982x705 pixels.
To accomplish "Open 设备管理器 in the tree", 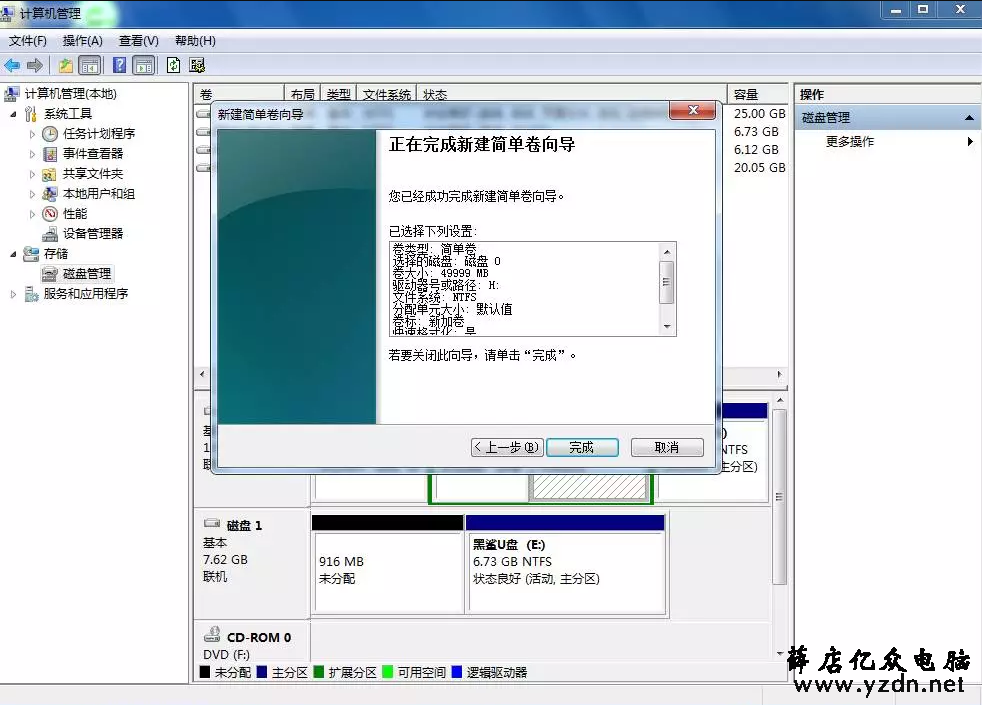I will pos(93,234).
